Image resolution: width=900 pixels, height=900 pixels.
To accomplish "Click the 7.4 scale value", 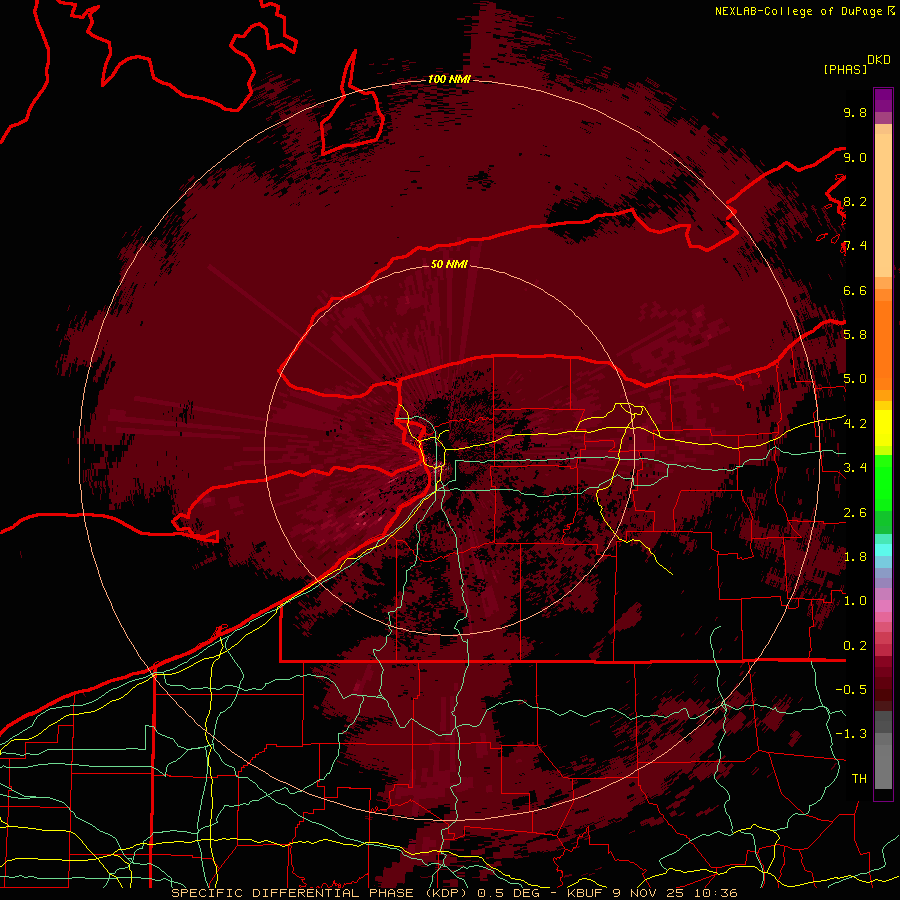I will tap(855, 246).
